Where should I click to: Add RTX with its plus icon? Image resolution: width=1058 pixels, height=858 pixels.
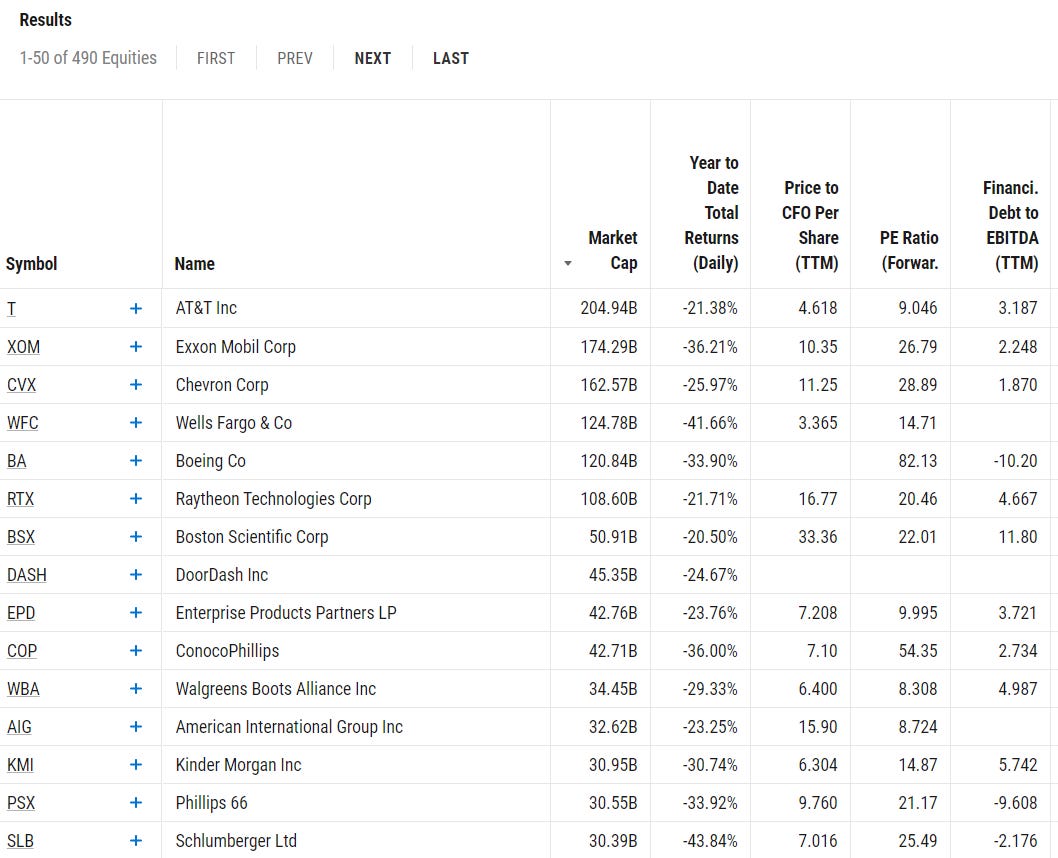(136, 498)
